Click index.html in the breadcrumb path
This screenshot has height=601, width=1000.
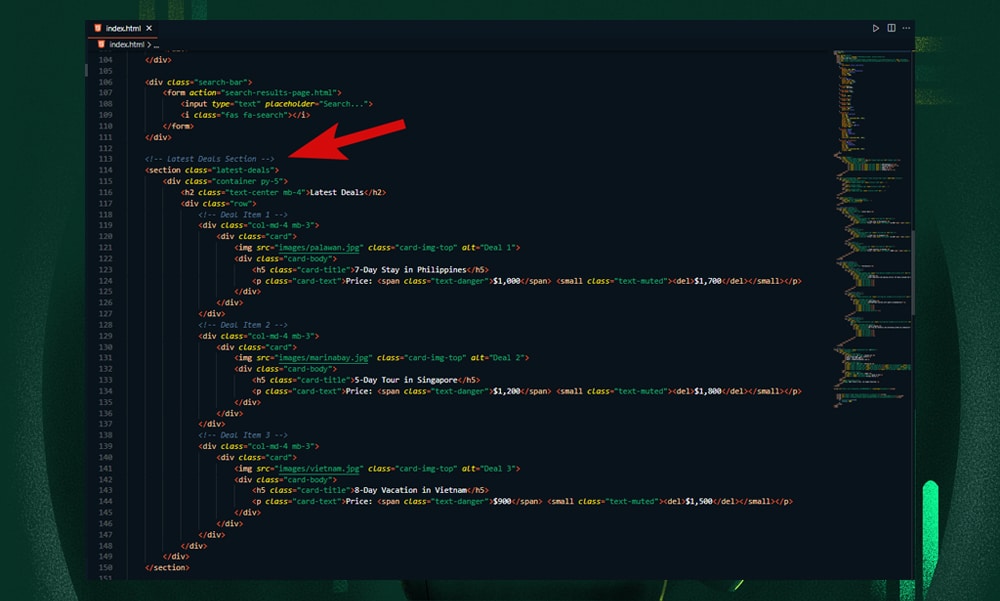tap(126, 44)
